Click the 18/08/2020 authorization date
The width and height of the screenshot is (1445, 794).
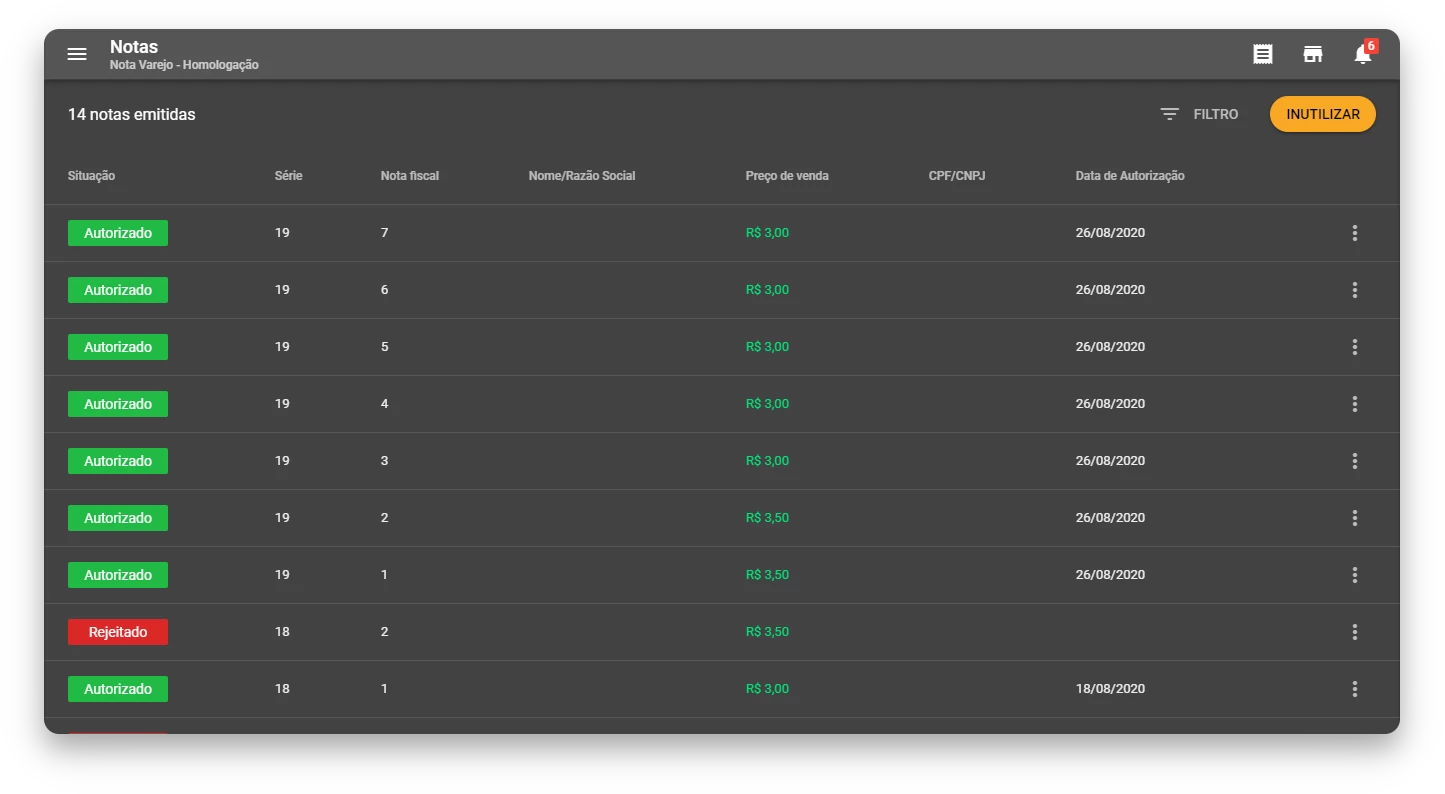point(1110,689)
